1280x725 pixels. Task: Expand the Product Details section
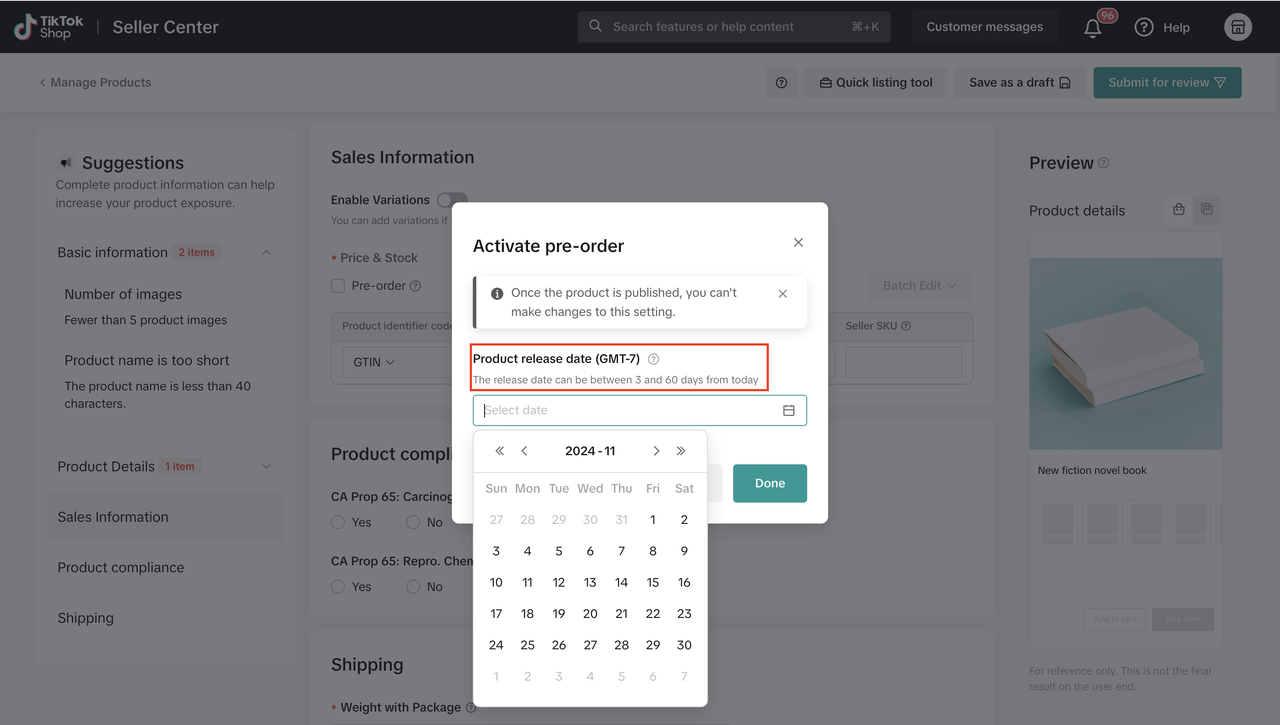pos(266,467)
